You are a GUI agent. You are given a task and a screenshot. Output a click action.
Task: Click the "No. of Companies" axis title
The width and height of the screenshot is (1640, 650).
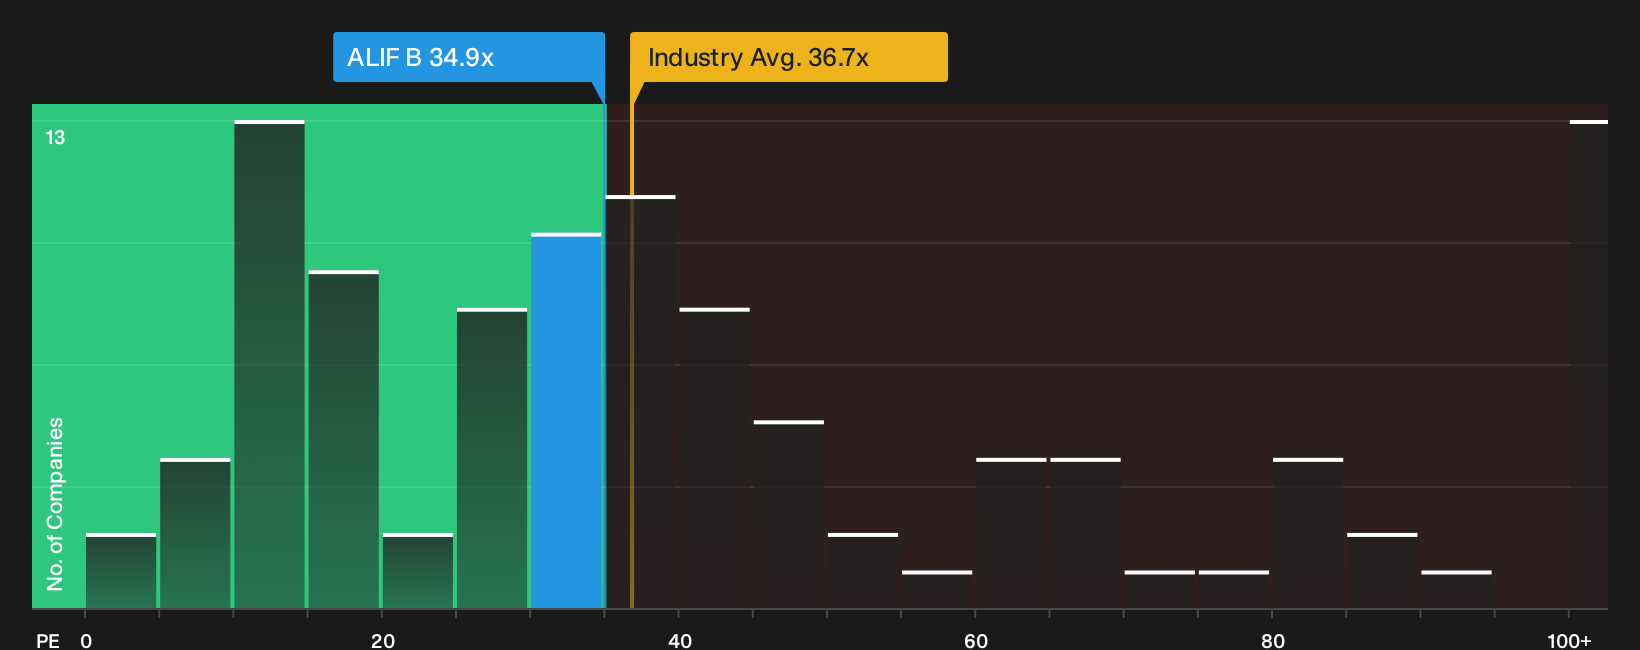pos(55,503)
